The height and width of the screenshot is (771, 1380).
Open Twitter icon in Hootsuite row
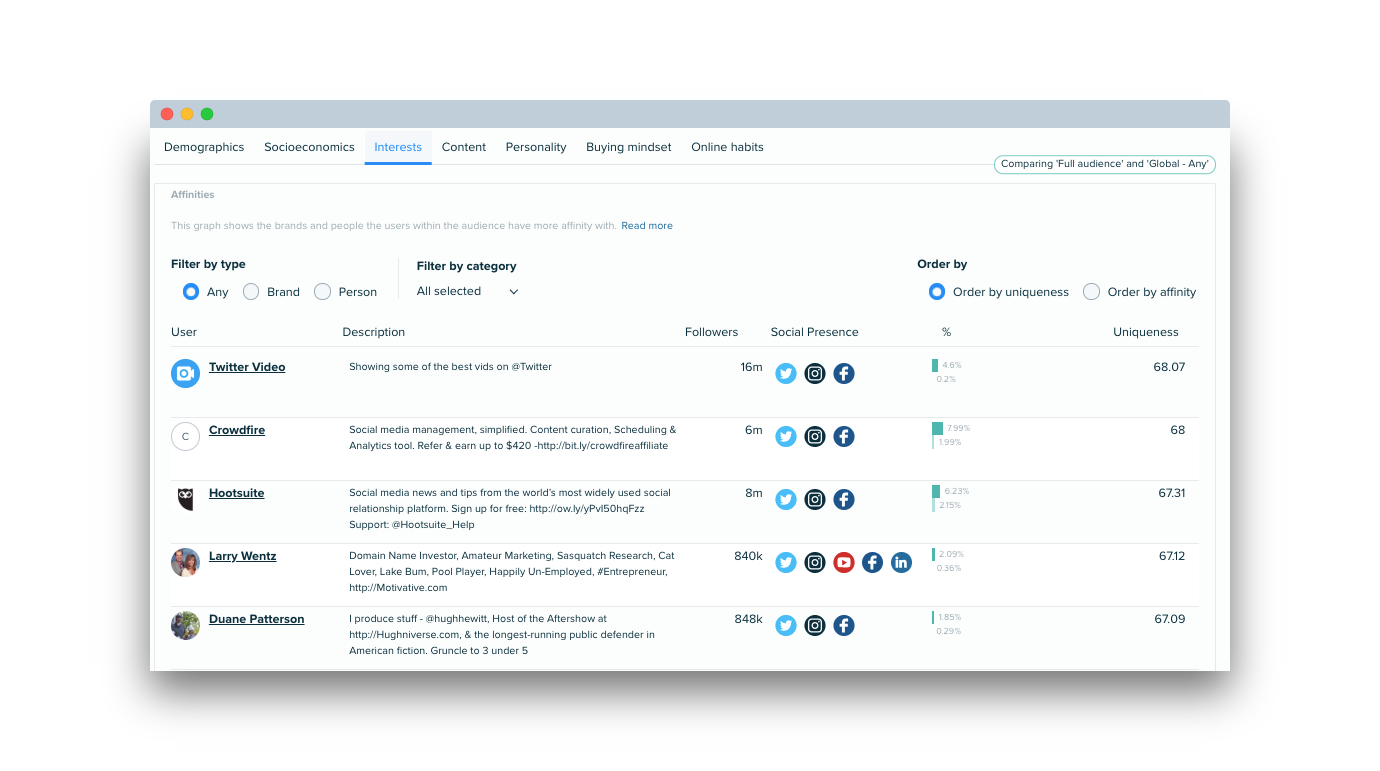pyautogui.click(x=786, y=500)
